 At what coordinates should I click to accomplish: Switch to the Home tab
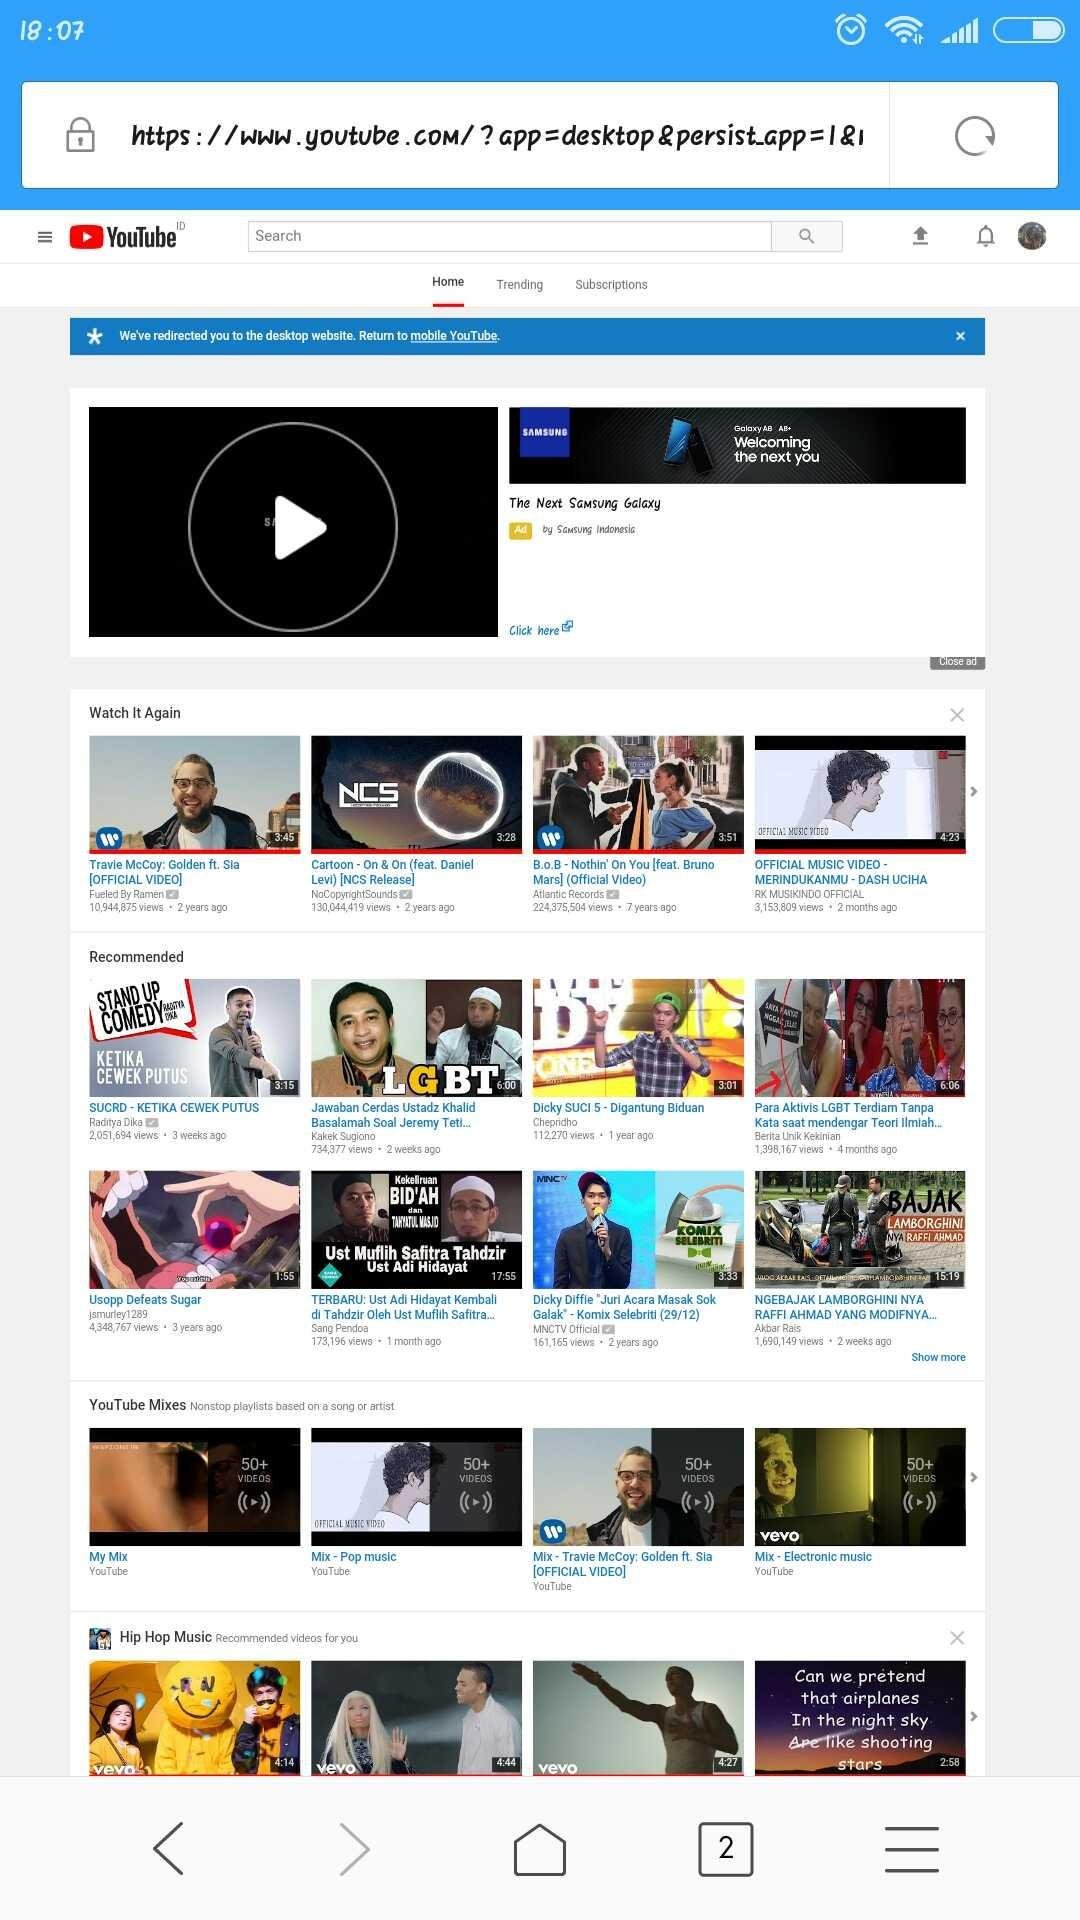448,283
